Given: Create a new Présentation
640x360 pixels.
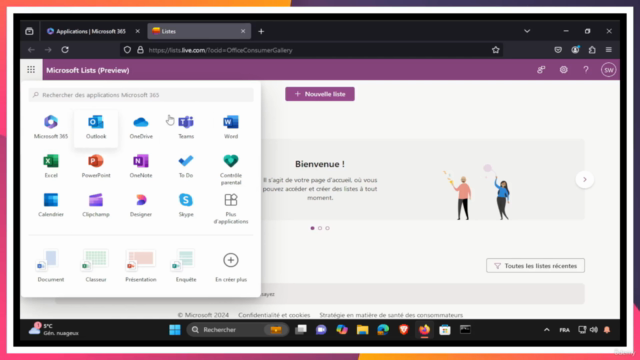Looking at the screenshot, I should pos(141,266).
